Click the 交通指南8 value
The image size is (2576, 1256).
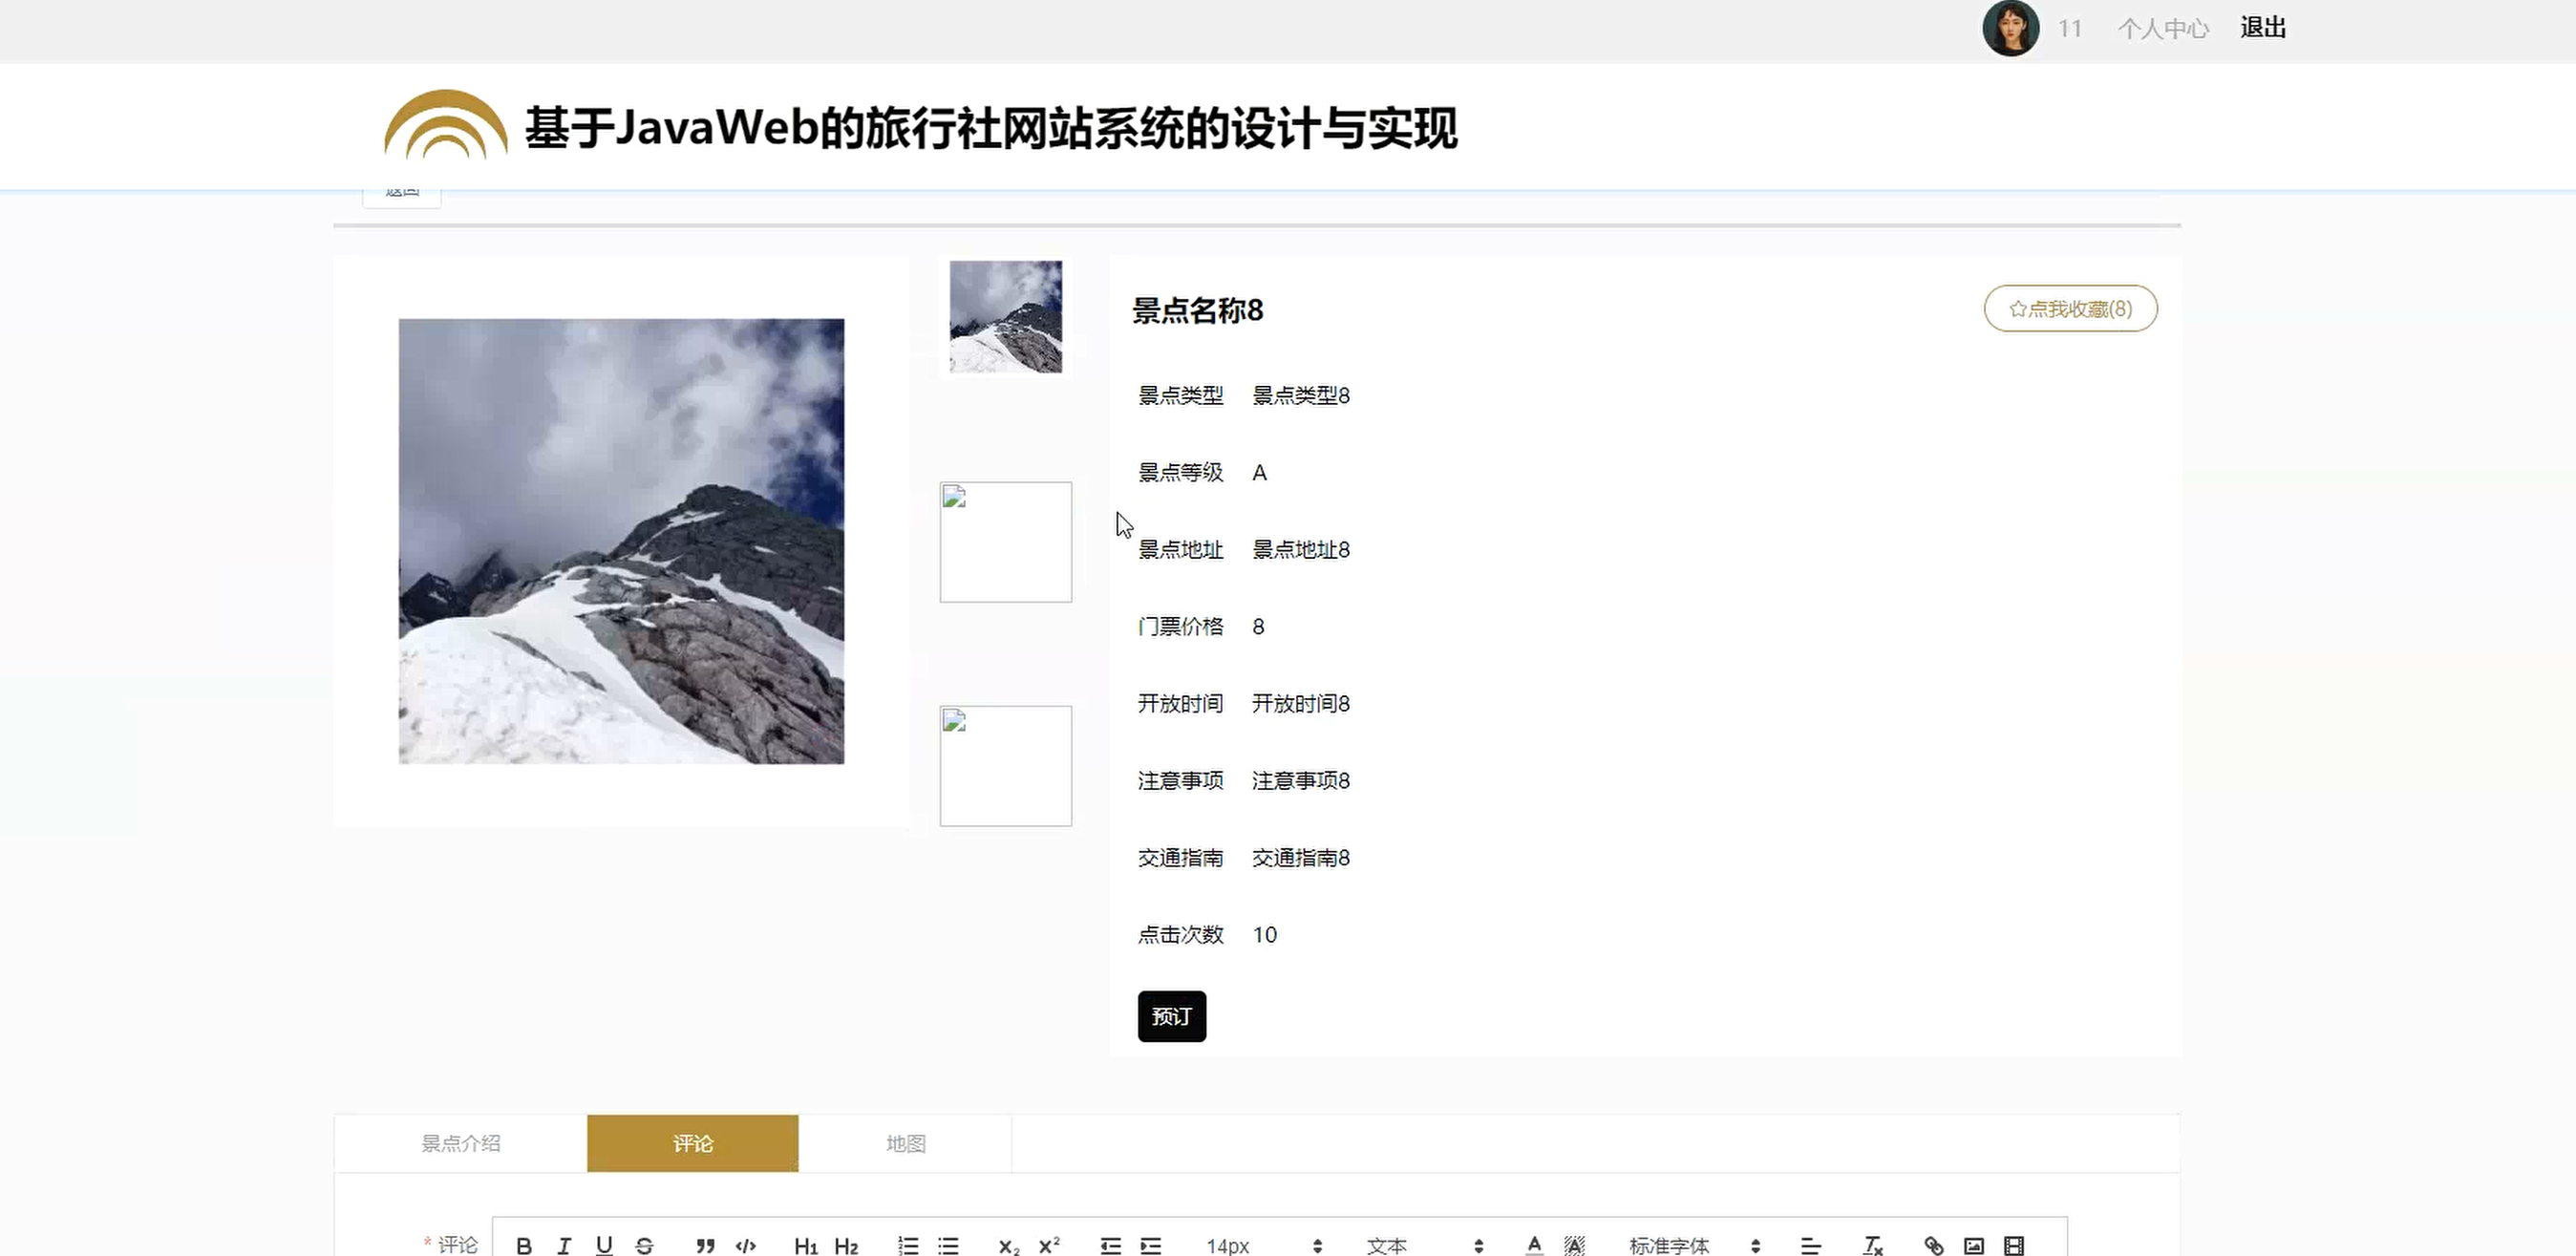1300,857
